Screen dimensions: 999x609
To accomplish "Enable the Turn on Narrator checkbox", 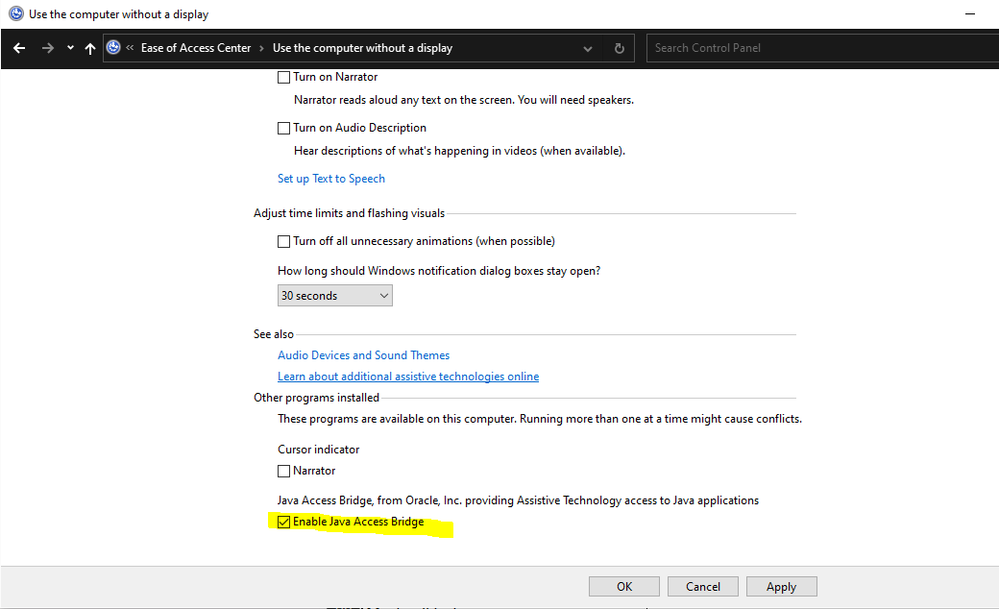I will (x=284, y=77).
